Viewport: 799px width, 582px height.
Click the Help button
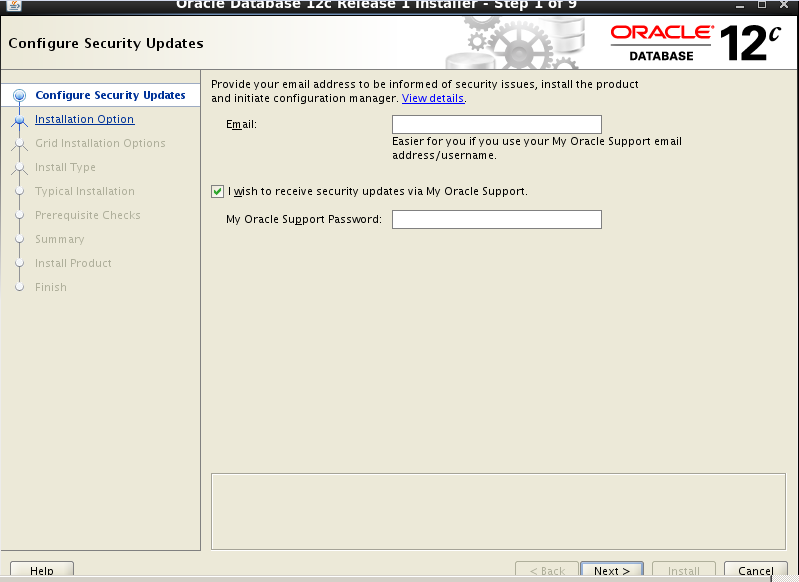coord(42,571)
